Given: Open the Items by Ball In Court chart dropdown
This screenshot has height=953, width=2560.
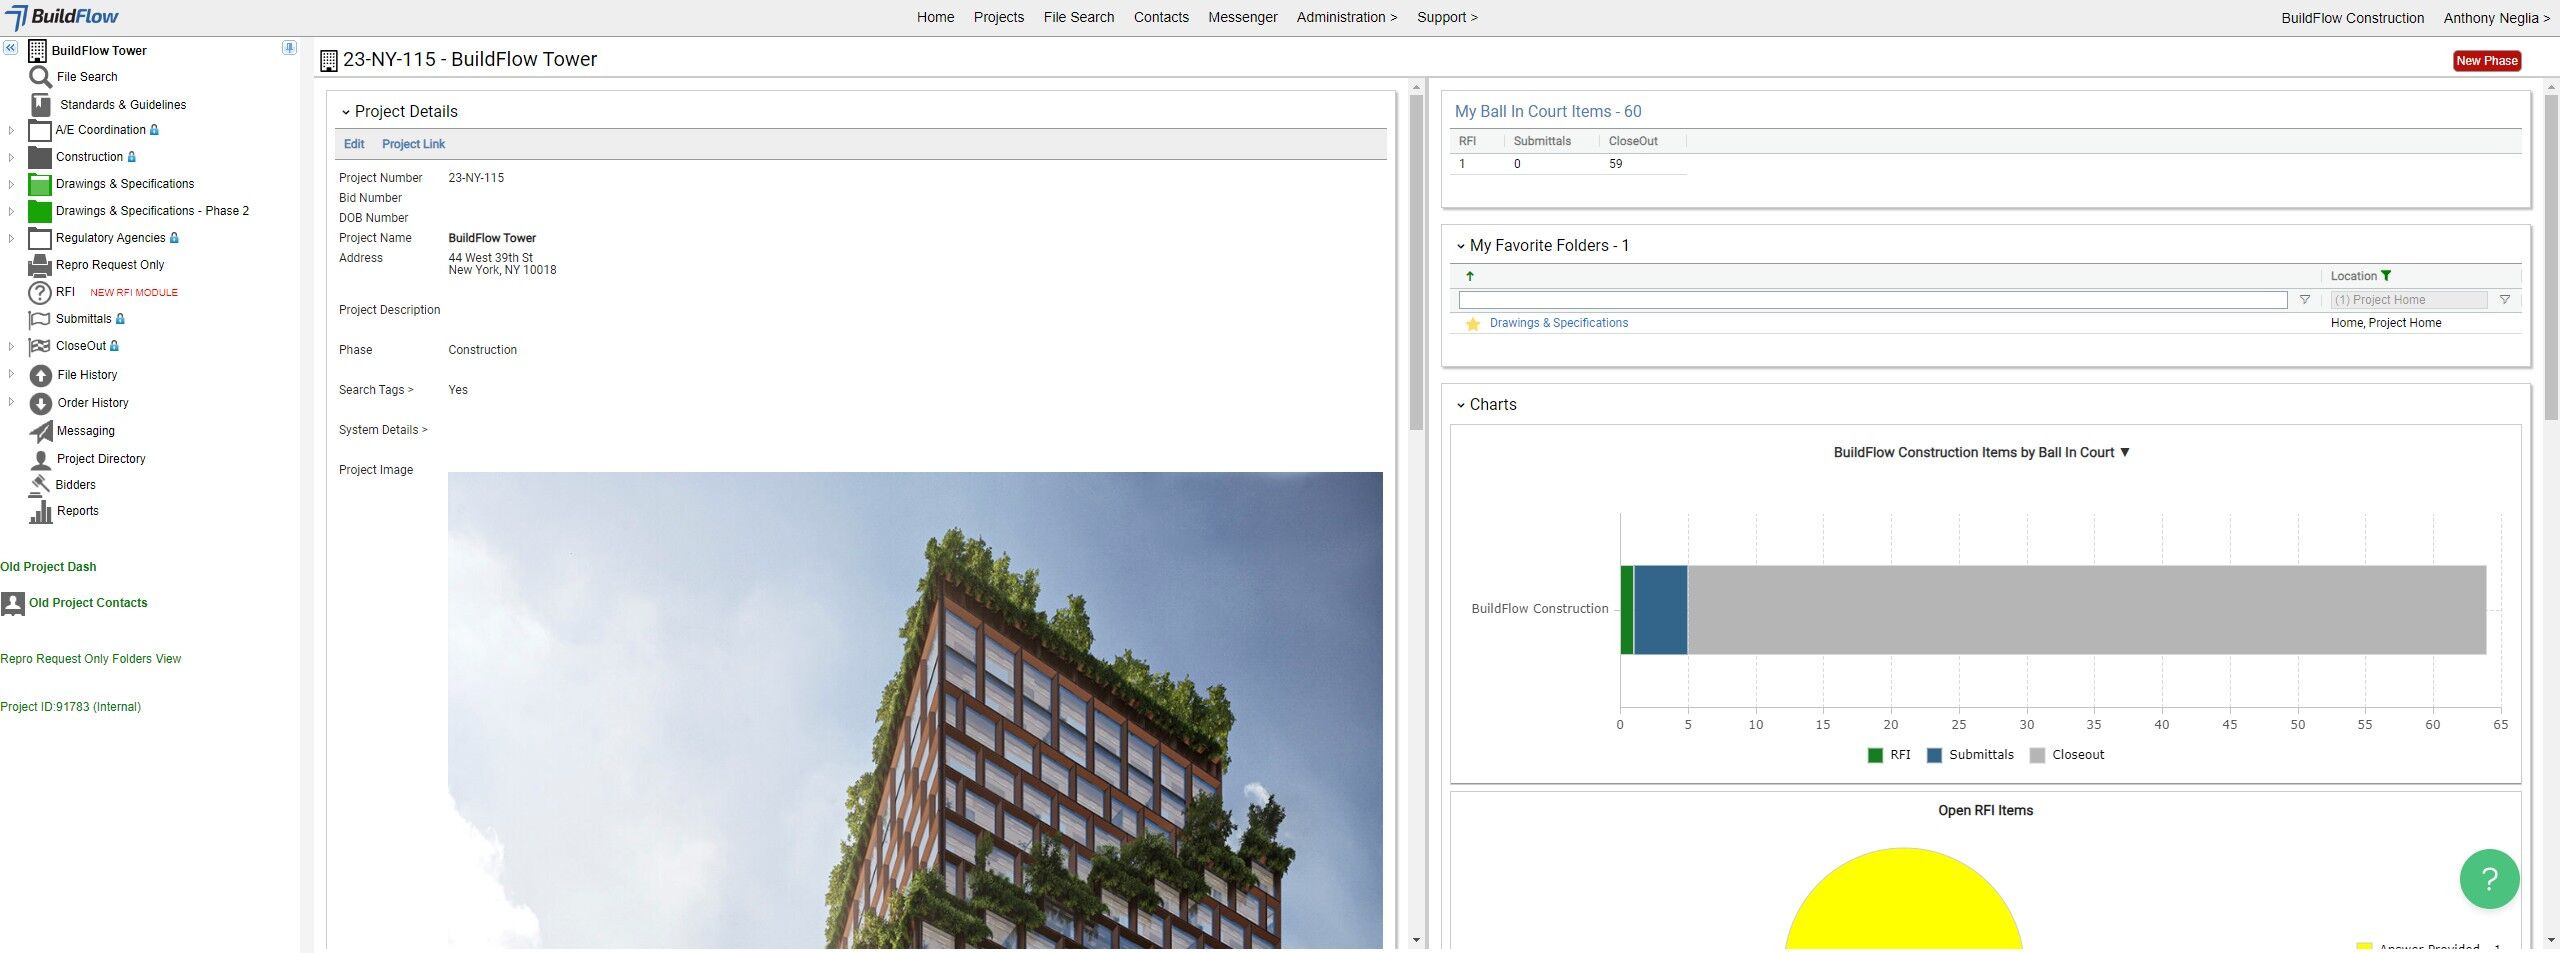Looking at the screenshot, I should [x=2125, y=452].
